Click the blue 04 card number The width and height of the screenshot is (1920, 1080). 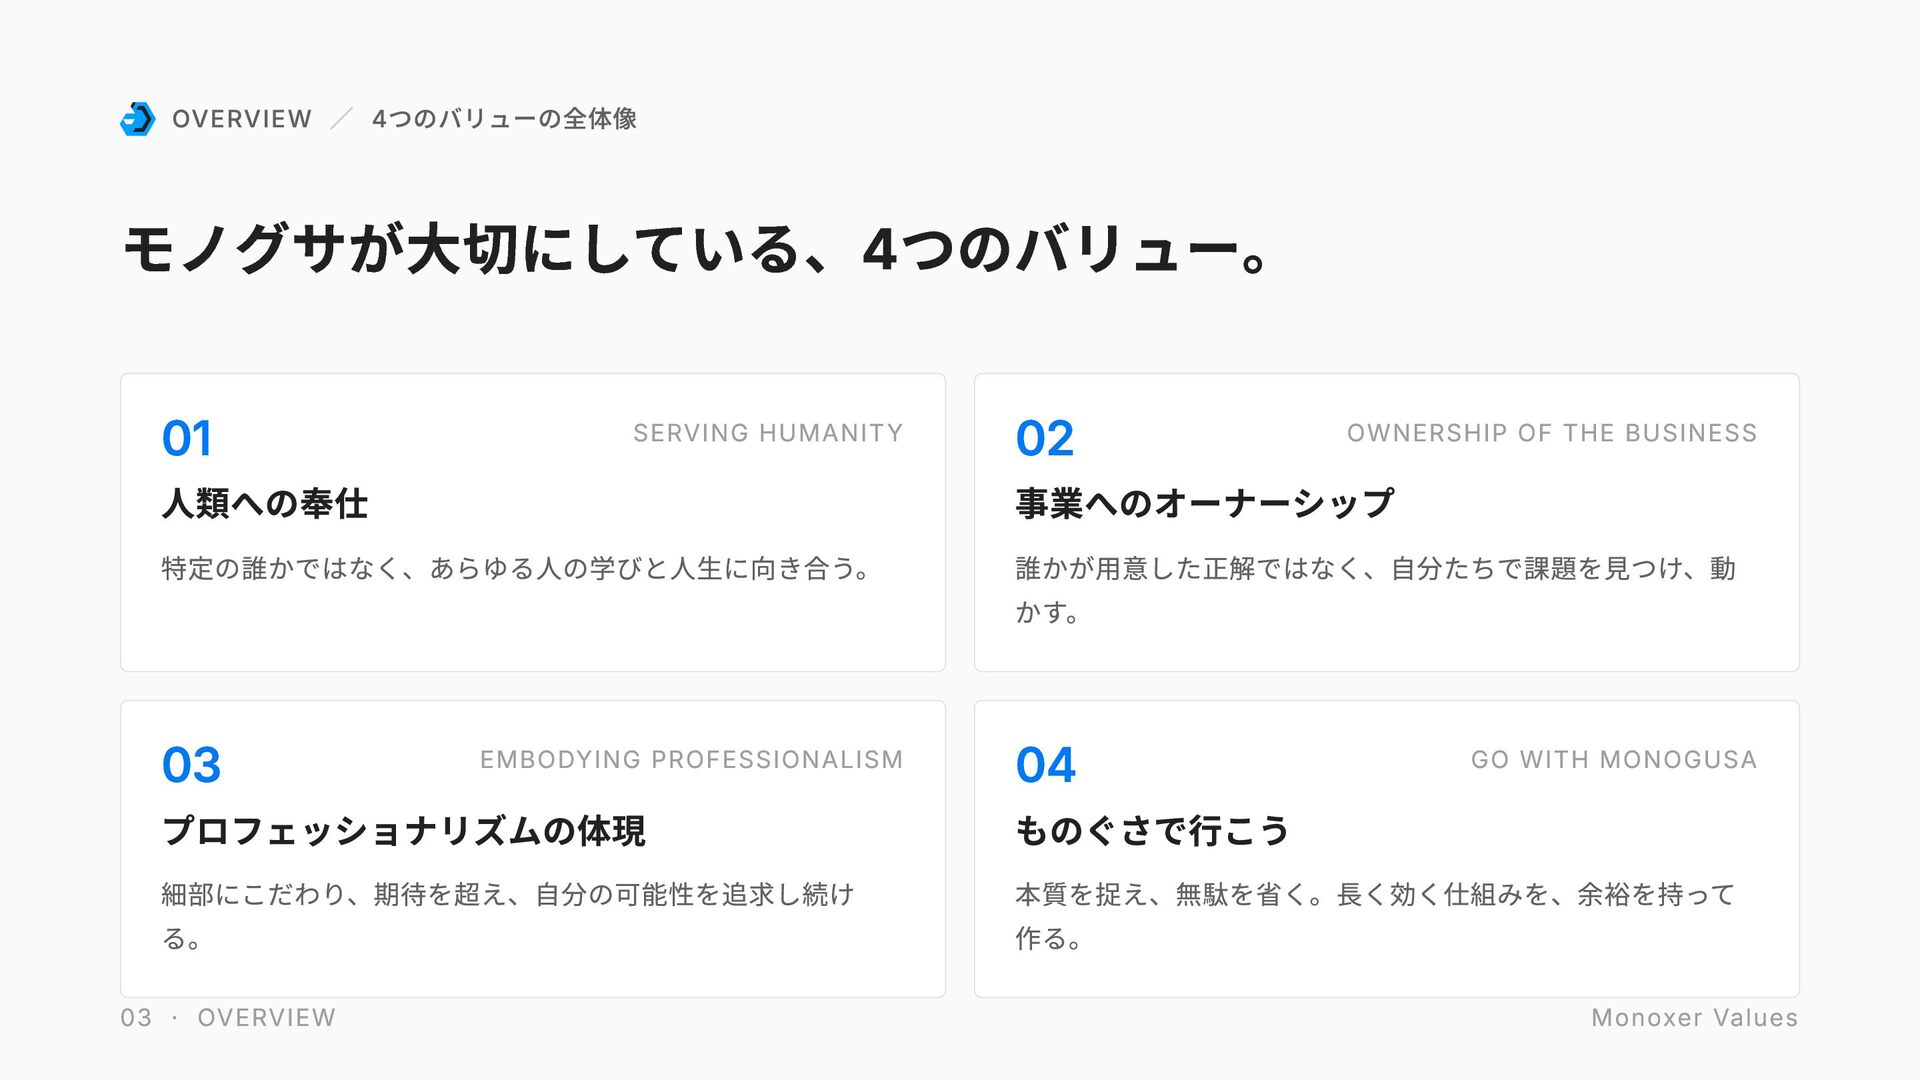[1045, 765]
